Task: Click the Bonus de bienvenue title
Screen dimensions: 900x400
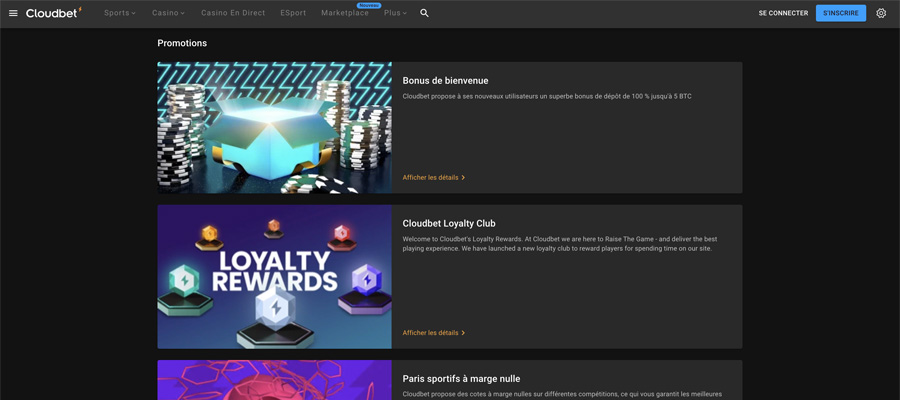Action: (x=445, y=80)
